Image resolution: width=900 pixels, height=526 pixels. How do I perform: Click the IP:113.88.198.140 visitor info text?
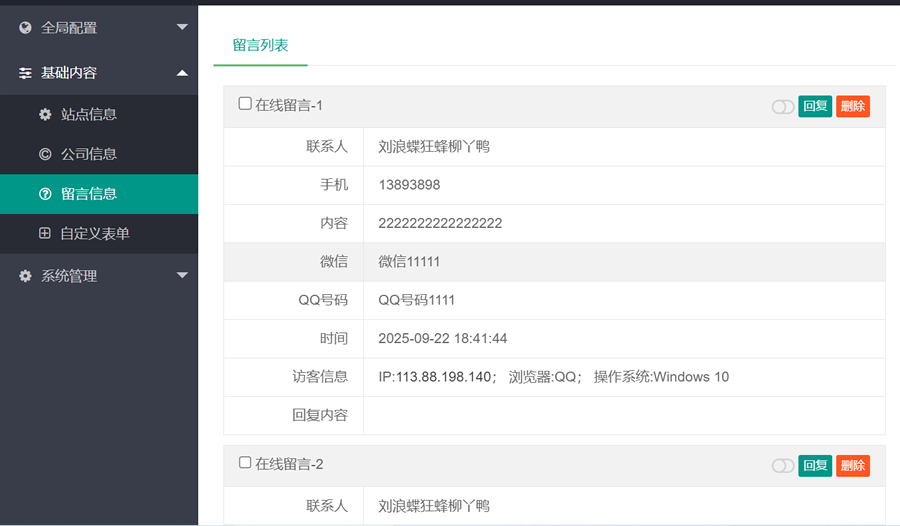[x=437, y=377]
